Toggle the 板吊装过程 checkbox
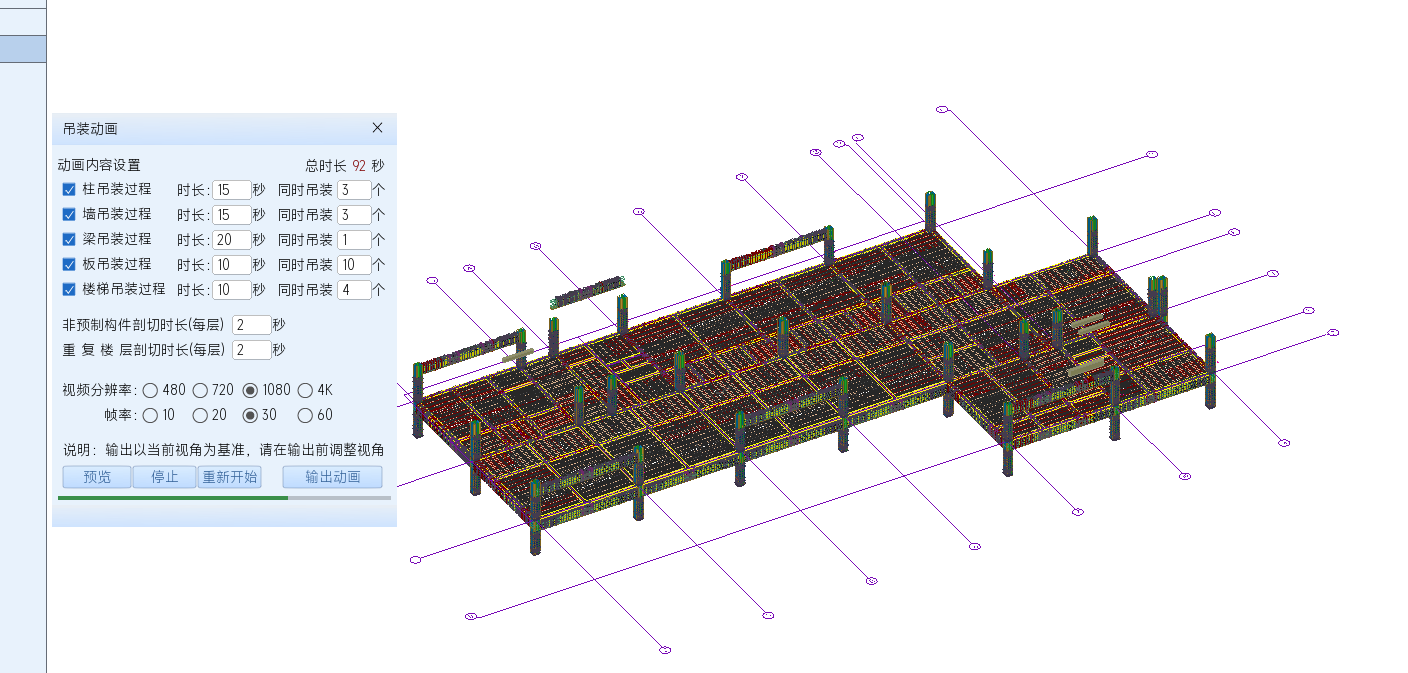The image size is (1408, 673). (x=69, y=264)
